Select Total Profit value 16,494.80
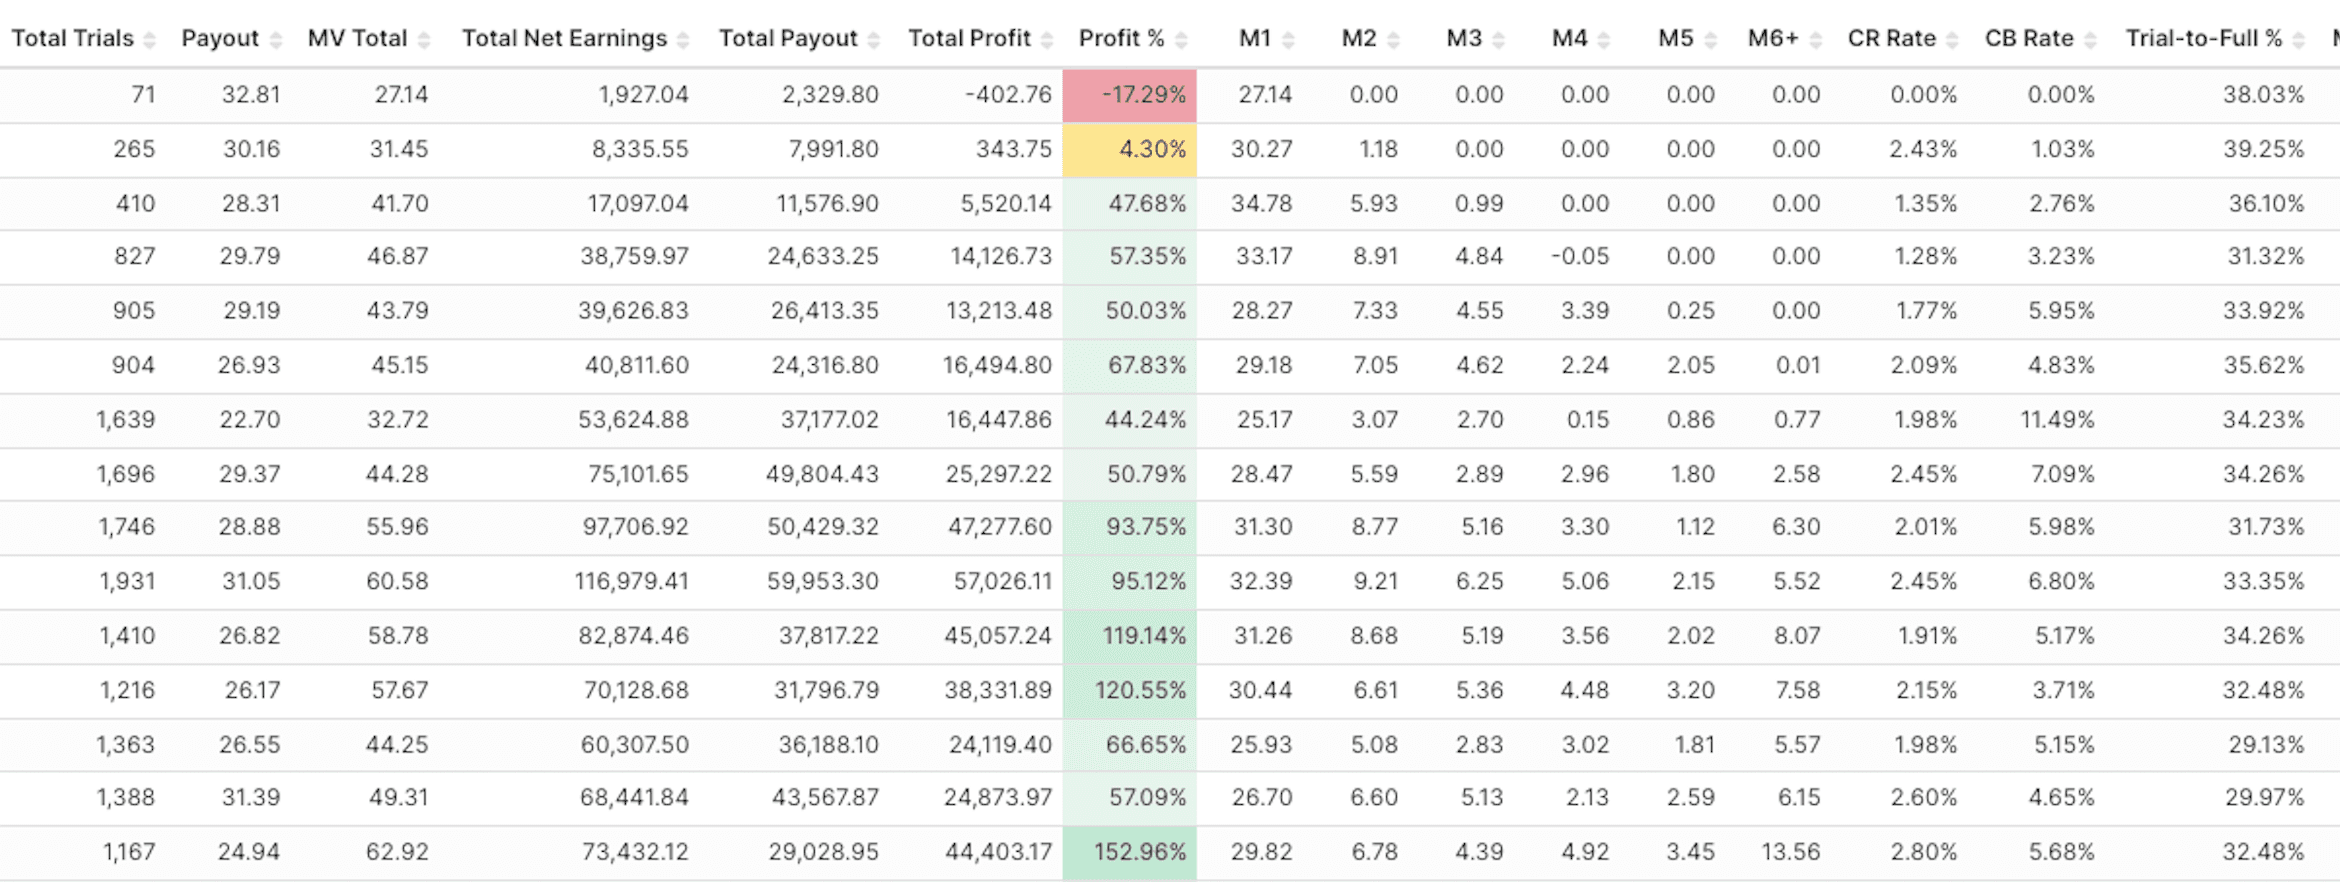2340x882 pixels. click(x=997, y=366)
